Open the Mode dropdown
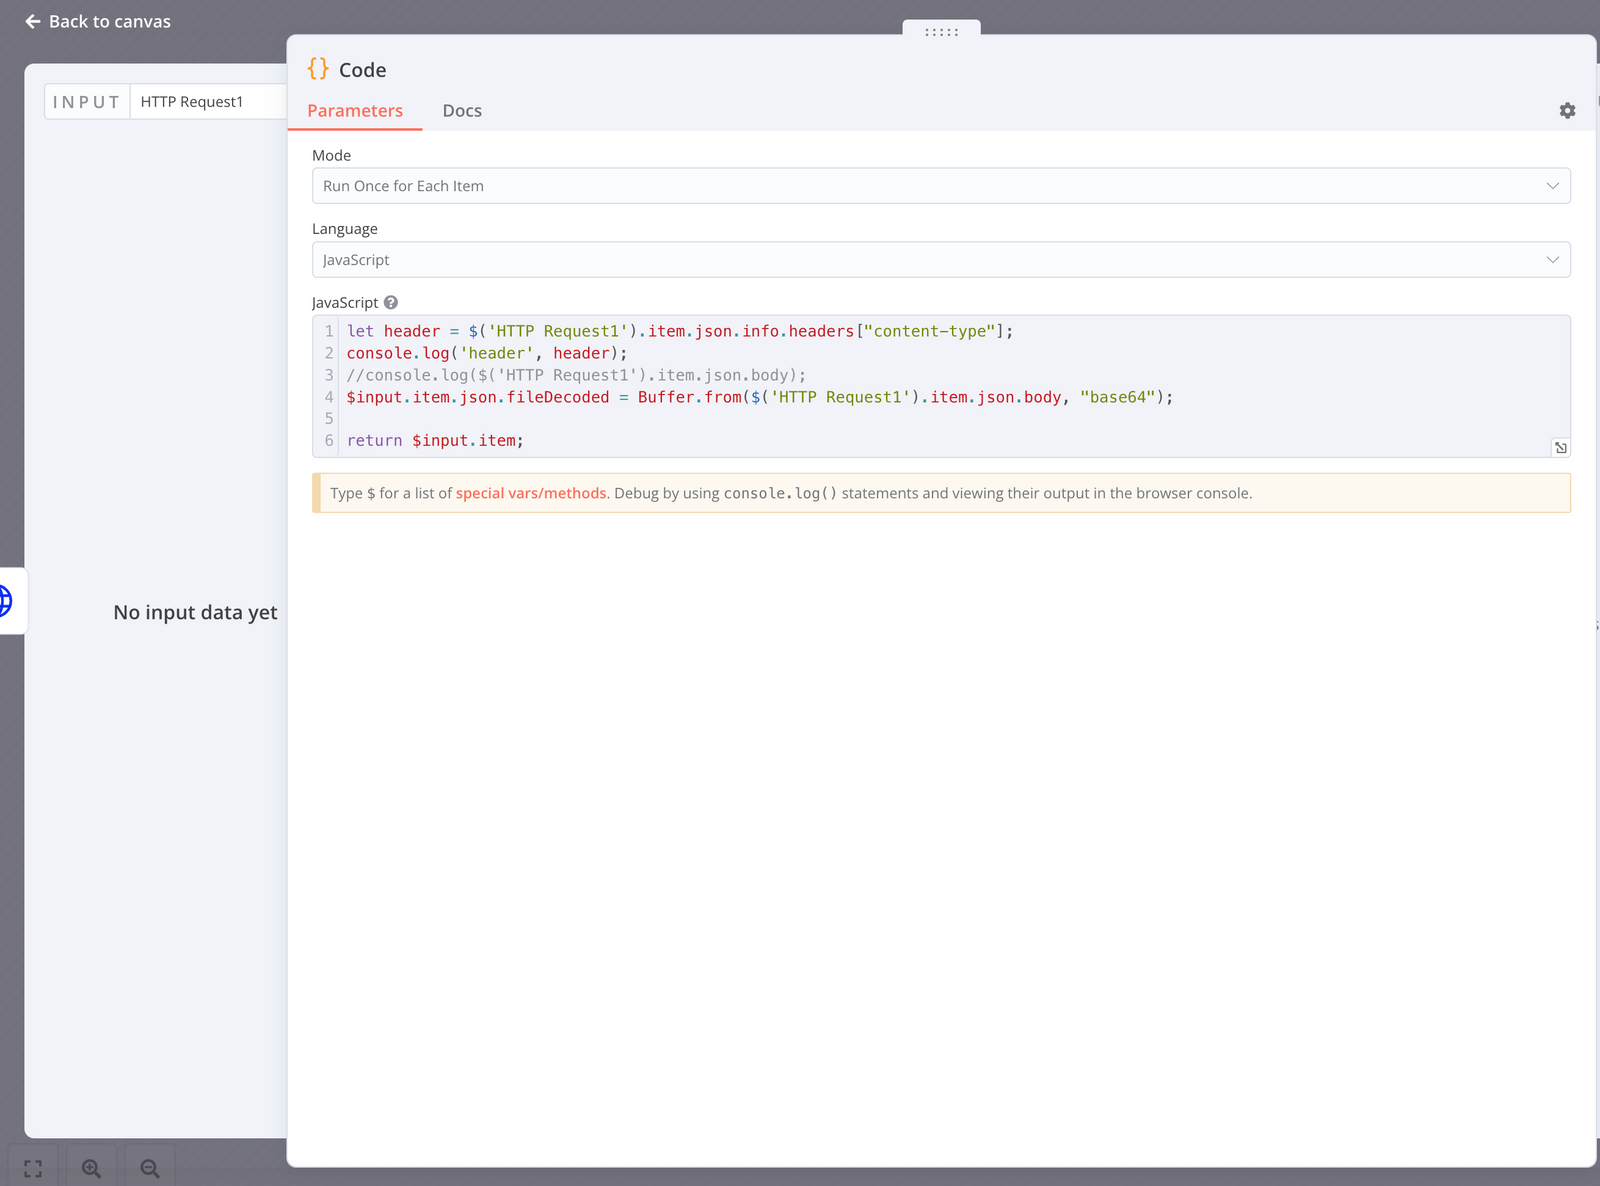 (x=940, y=186)
